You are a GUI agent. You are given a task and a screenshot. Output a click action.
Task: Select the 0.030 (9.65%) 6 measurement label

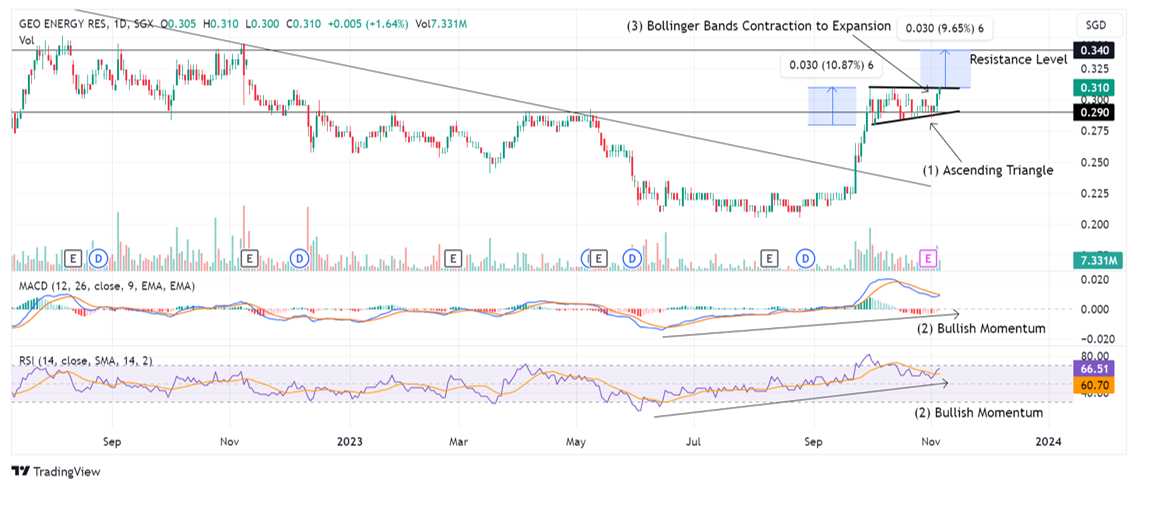click(x=946, y=29)
